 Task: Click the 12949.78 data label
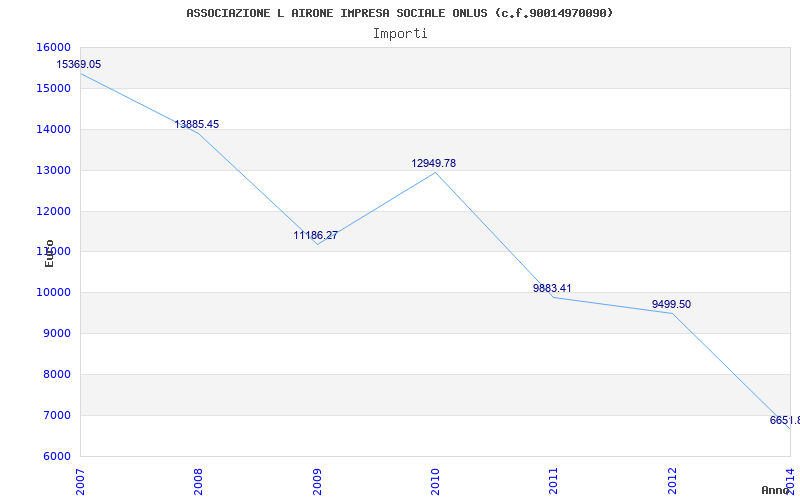click(434, 164)
